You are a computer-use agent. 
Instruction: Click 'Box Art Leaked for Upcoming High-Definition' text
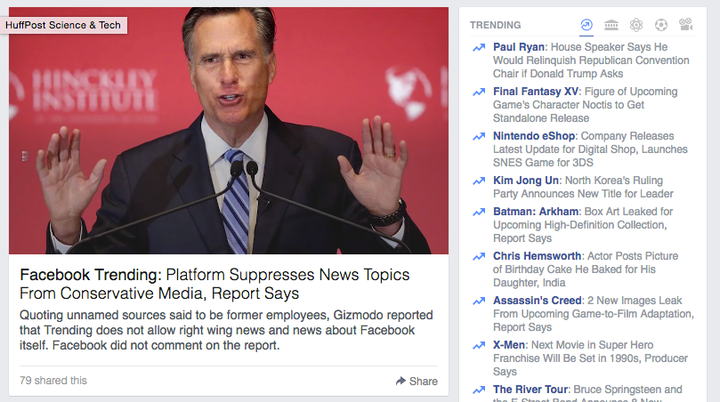click(x=583, y=225)
